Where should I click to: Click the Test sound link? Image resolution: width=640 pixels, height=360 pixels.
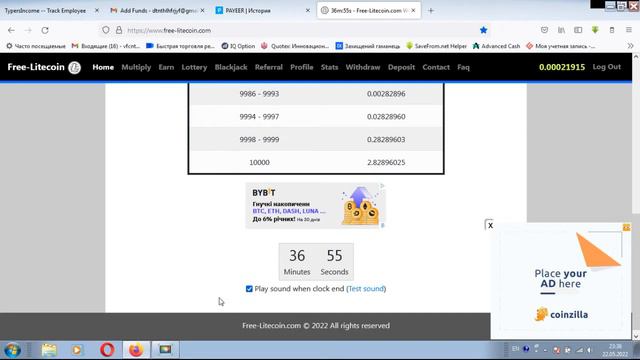point(366,289)
